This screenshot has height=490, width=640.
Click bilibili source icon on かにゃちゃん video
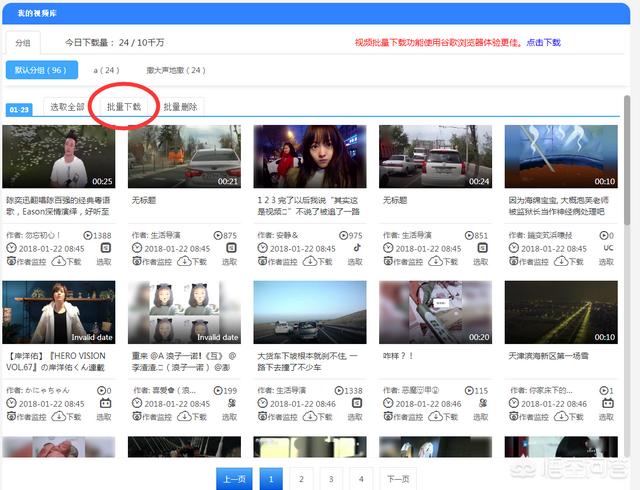106,403
